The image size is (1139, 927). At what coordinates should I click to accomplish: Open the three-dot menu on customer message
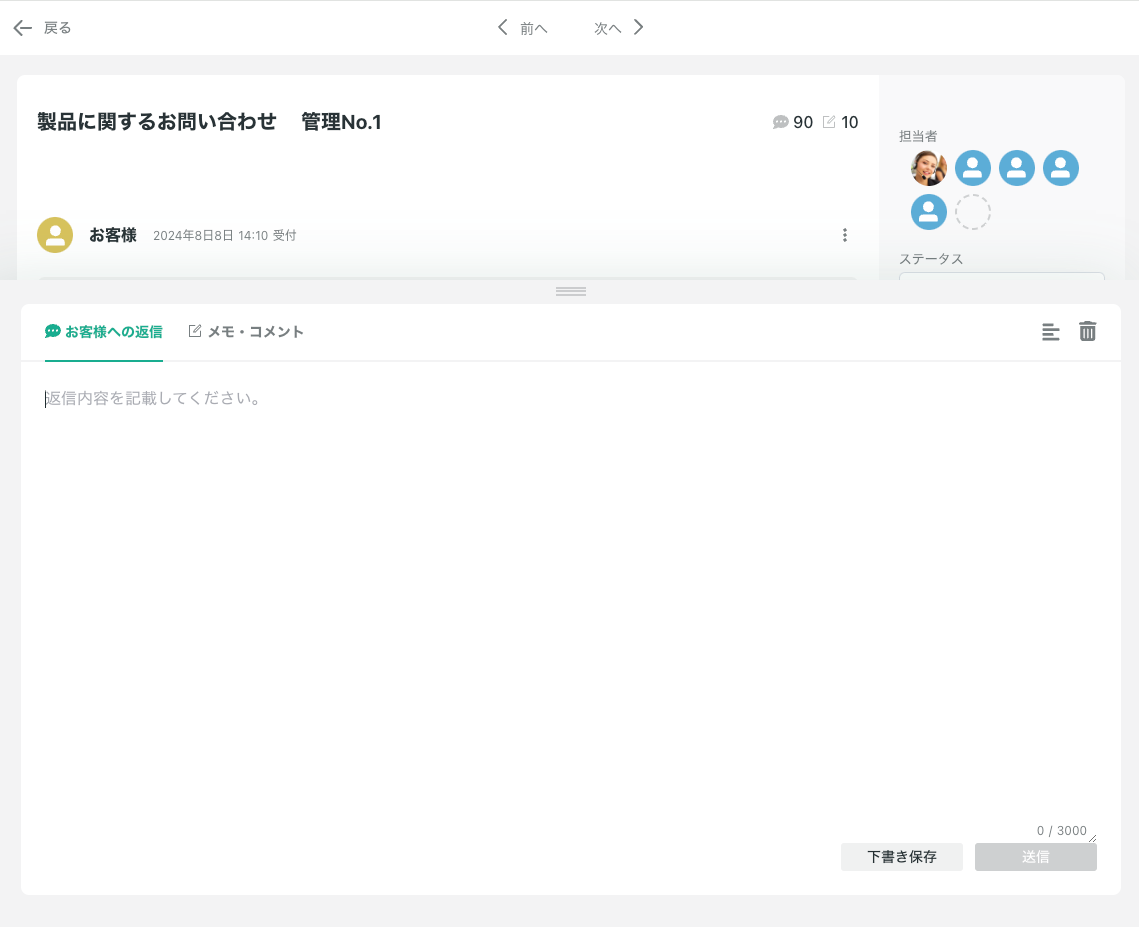point(845,235)
